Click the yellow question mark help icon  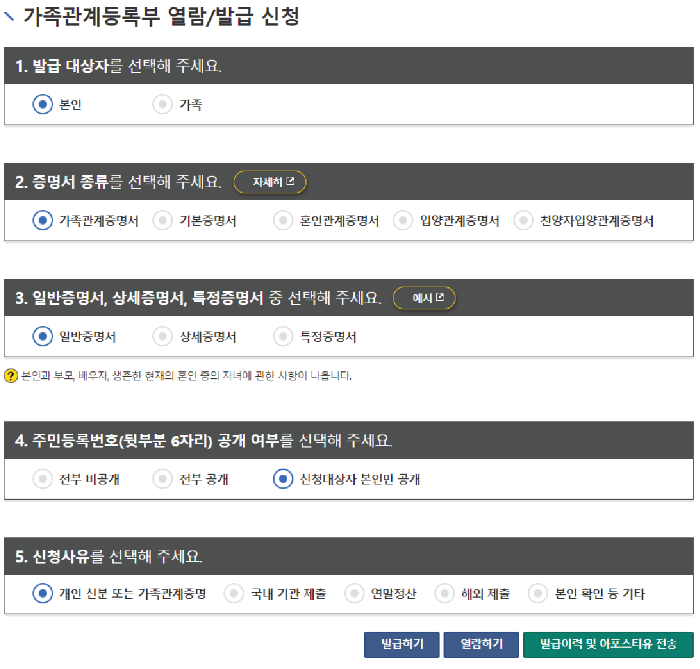[11, 376]
